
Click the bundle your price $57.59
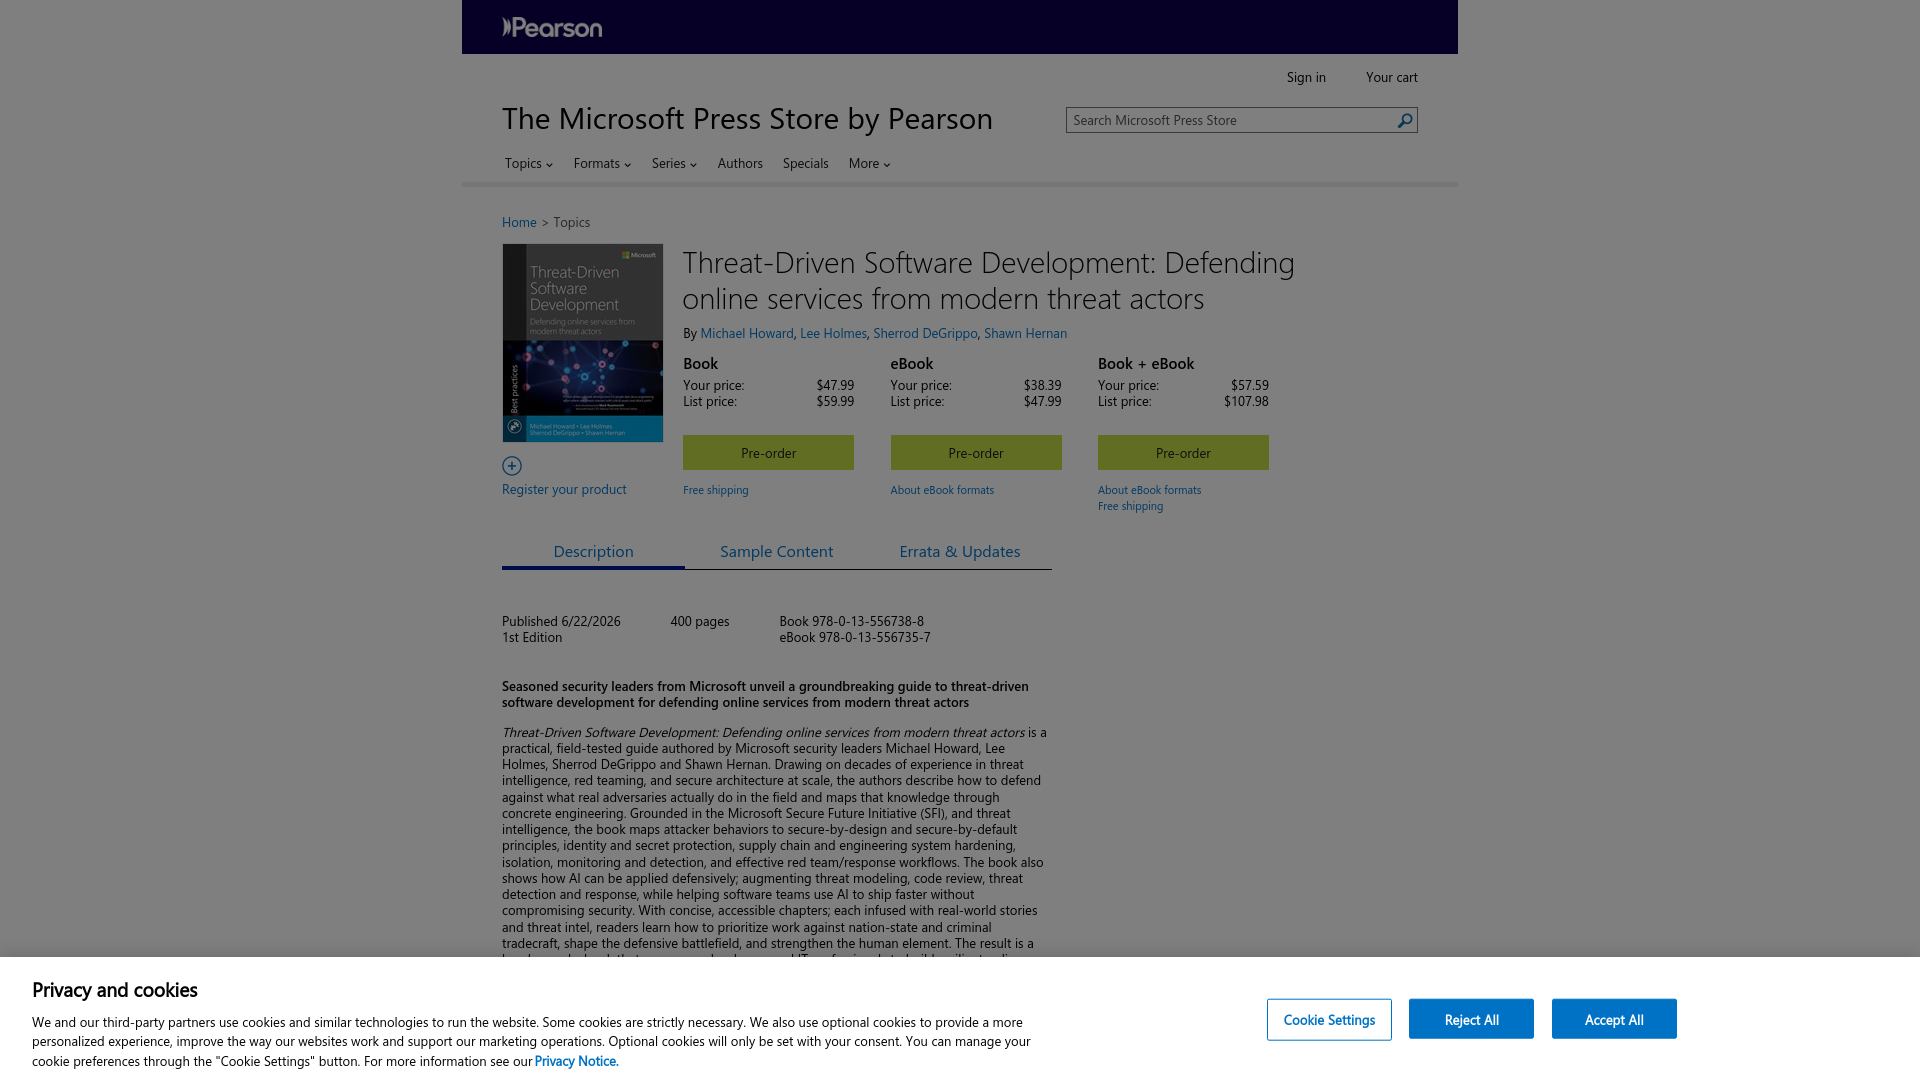point(1250,385)
